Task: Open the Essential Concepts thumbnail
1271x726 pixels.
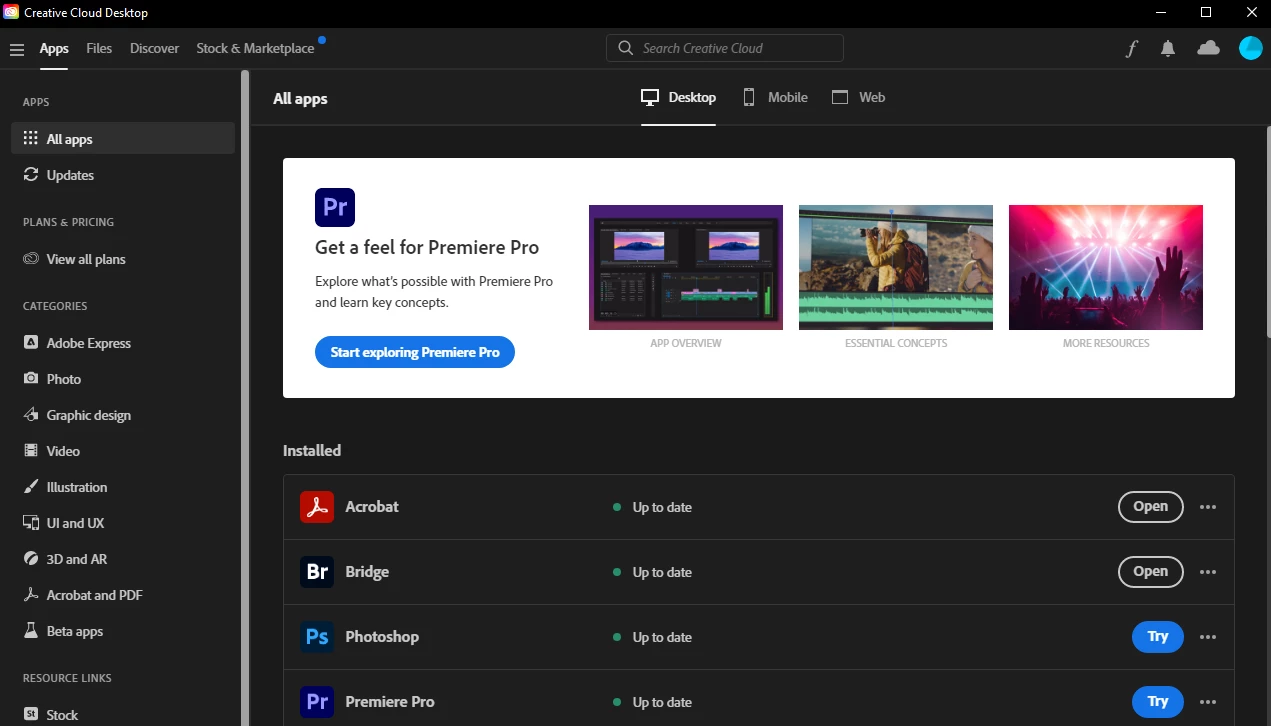Action: [x=896, y=267]
